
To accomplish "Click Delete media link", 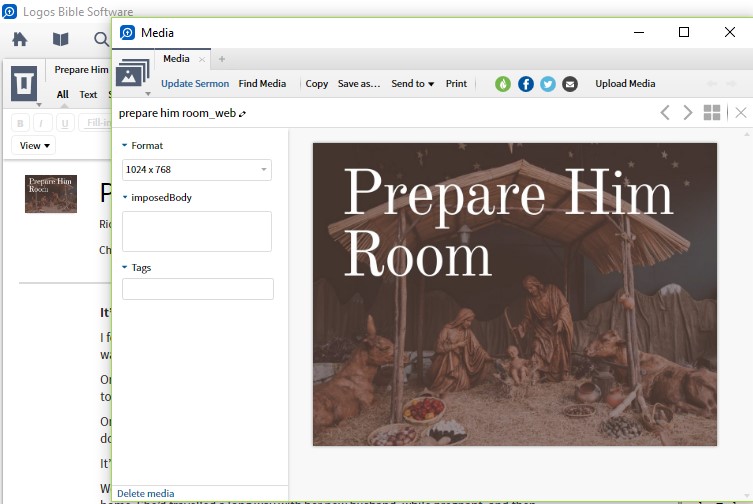I will pos(146,493).
